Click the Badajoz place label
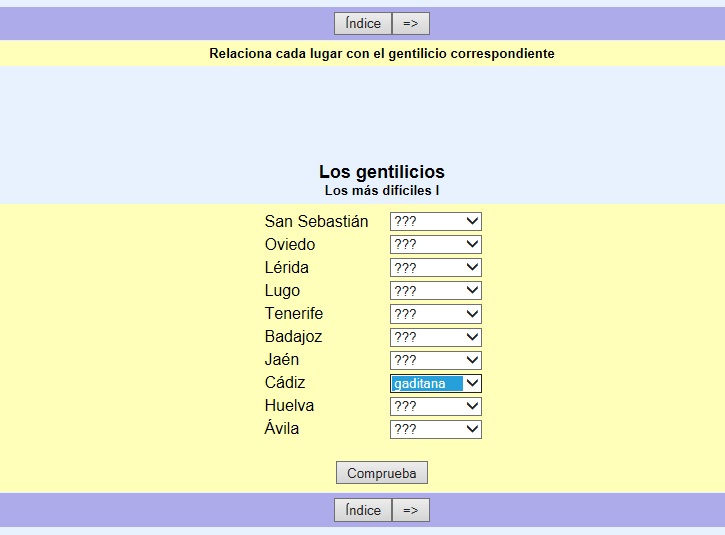725x535 pixels. 293,337
